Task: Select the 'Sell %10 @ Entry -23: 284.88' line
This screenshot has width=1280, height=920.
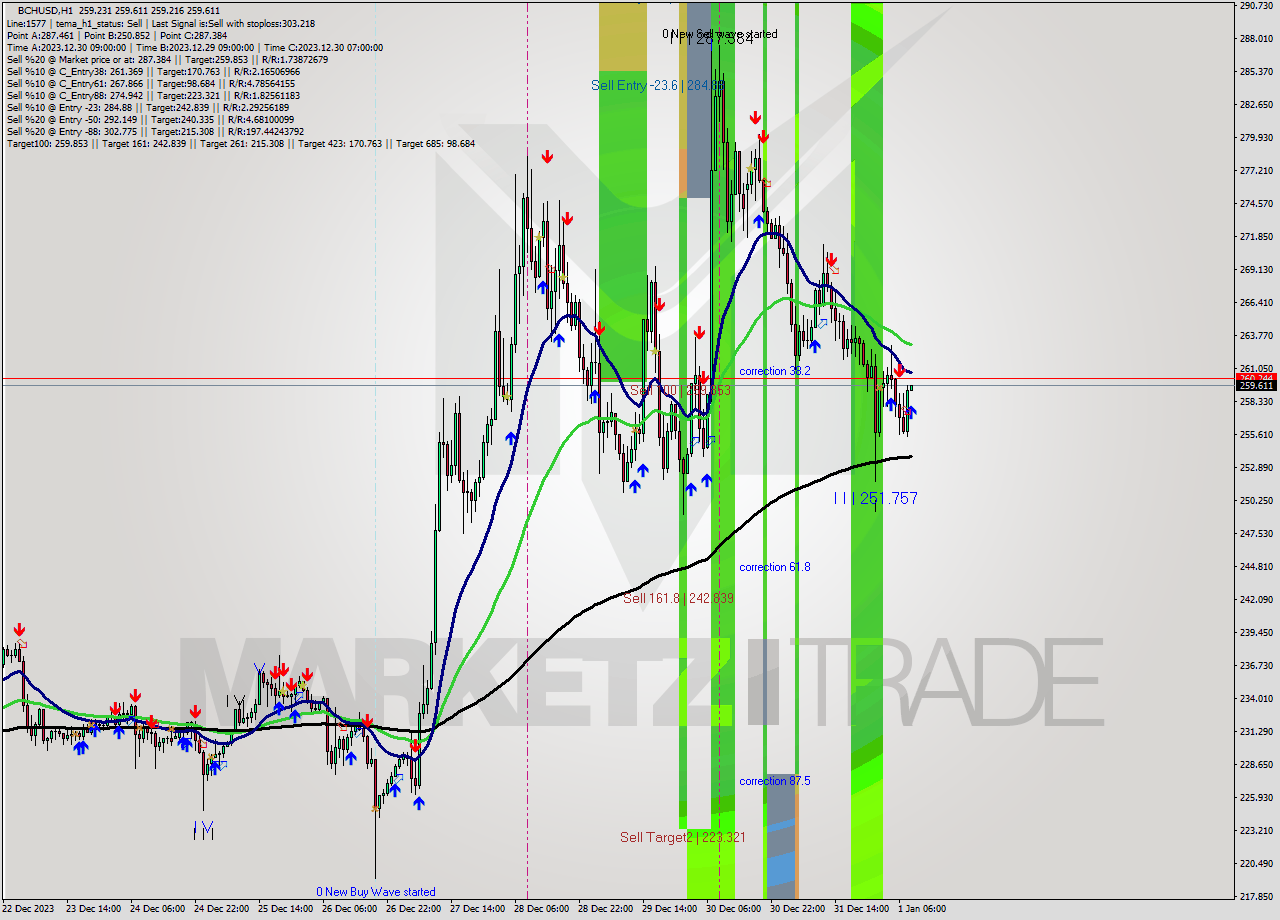Action: point(150,107)
